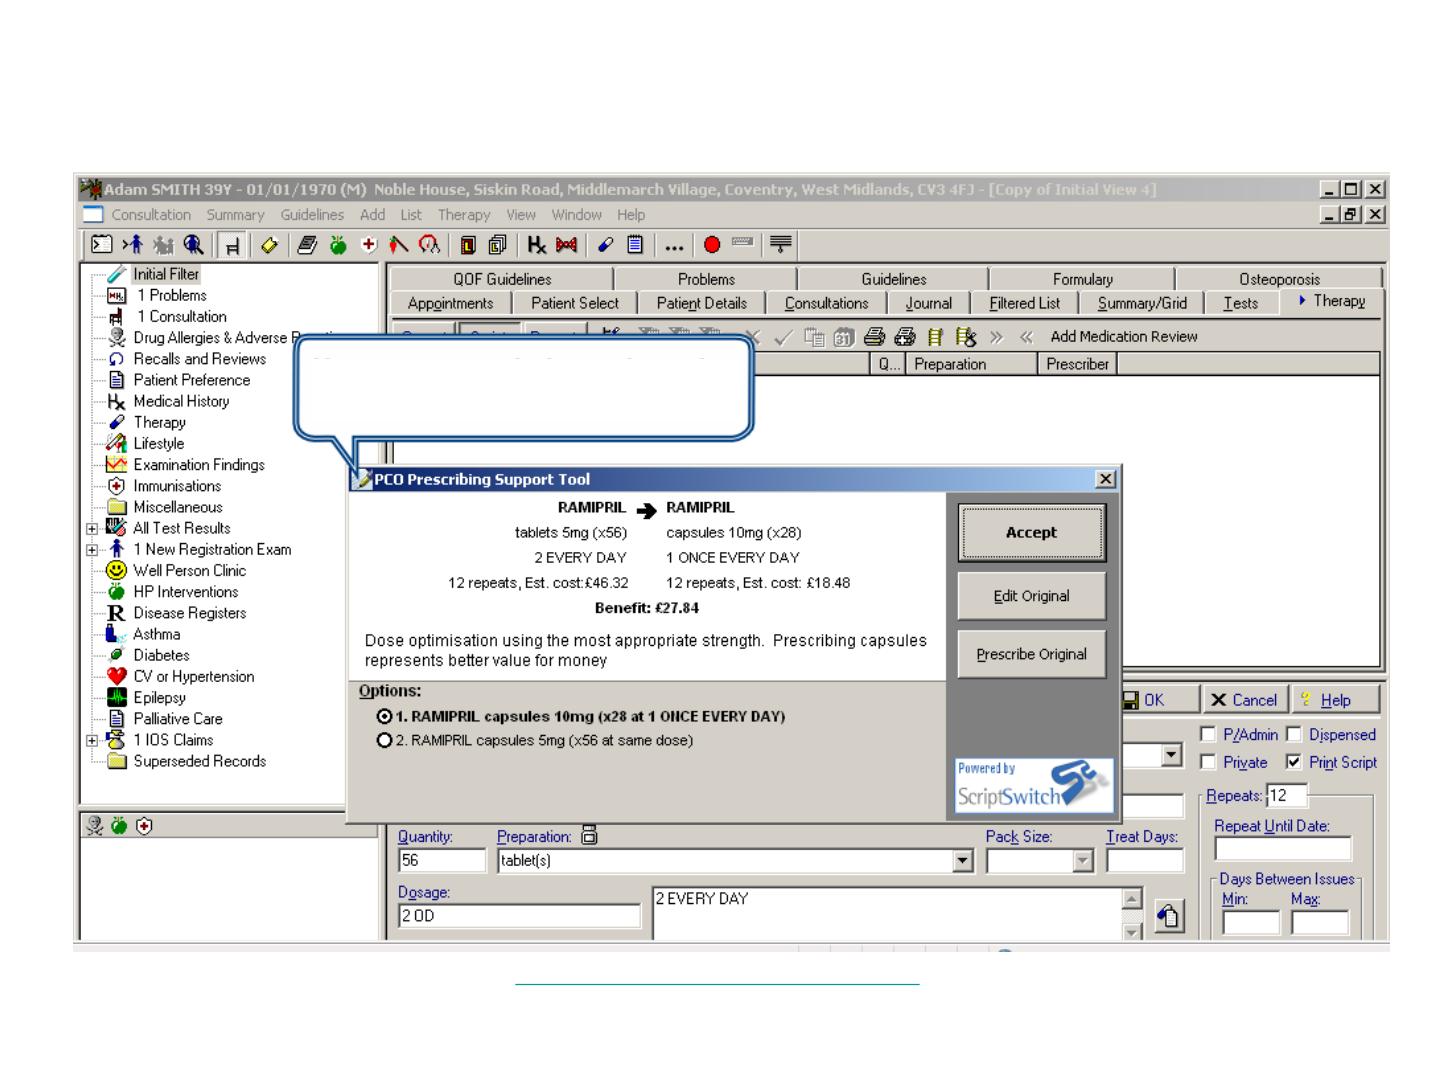The image size is (1440, 1080).
Task: Click the Hx medical history toolbar icon
Action: tap(537, 245)
